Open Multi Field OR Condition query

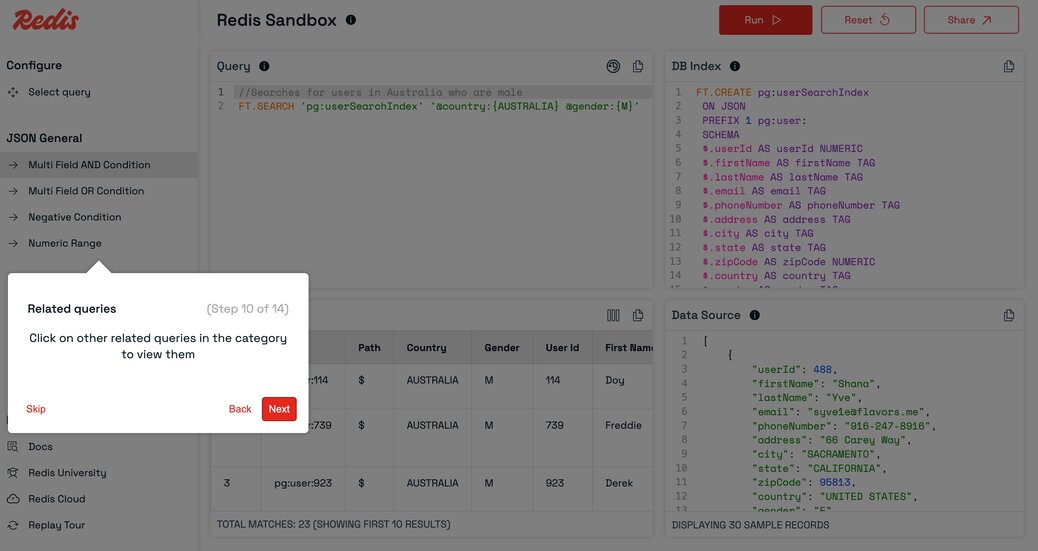[99, 191]
